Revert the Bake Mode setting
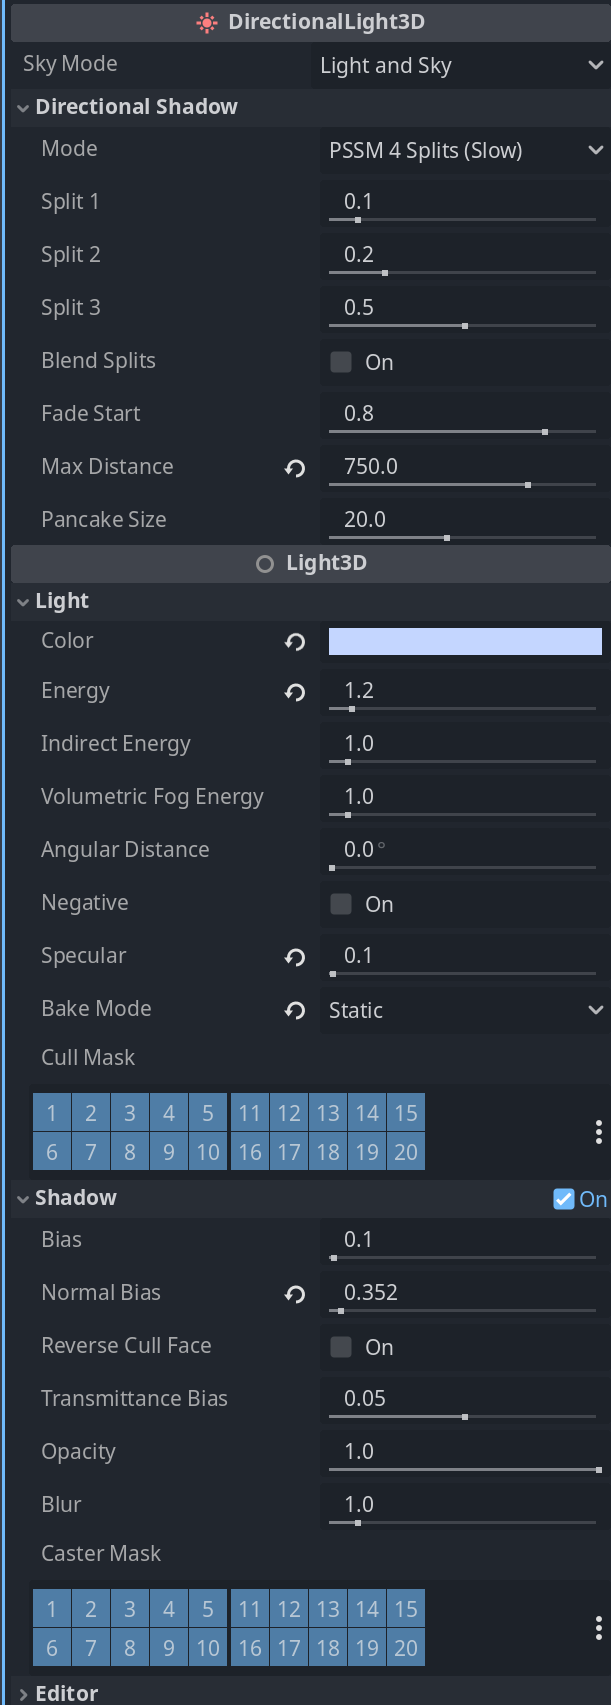Screen dimensions: 611x1705 click(295, 1010)
